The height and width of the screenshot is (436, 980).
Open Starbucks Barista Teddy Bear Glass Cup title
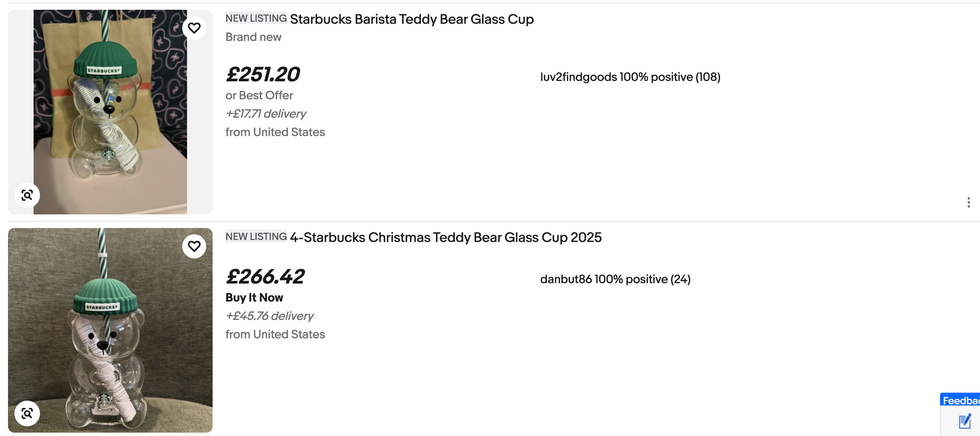coord(411,19)
